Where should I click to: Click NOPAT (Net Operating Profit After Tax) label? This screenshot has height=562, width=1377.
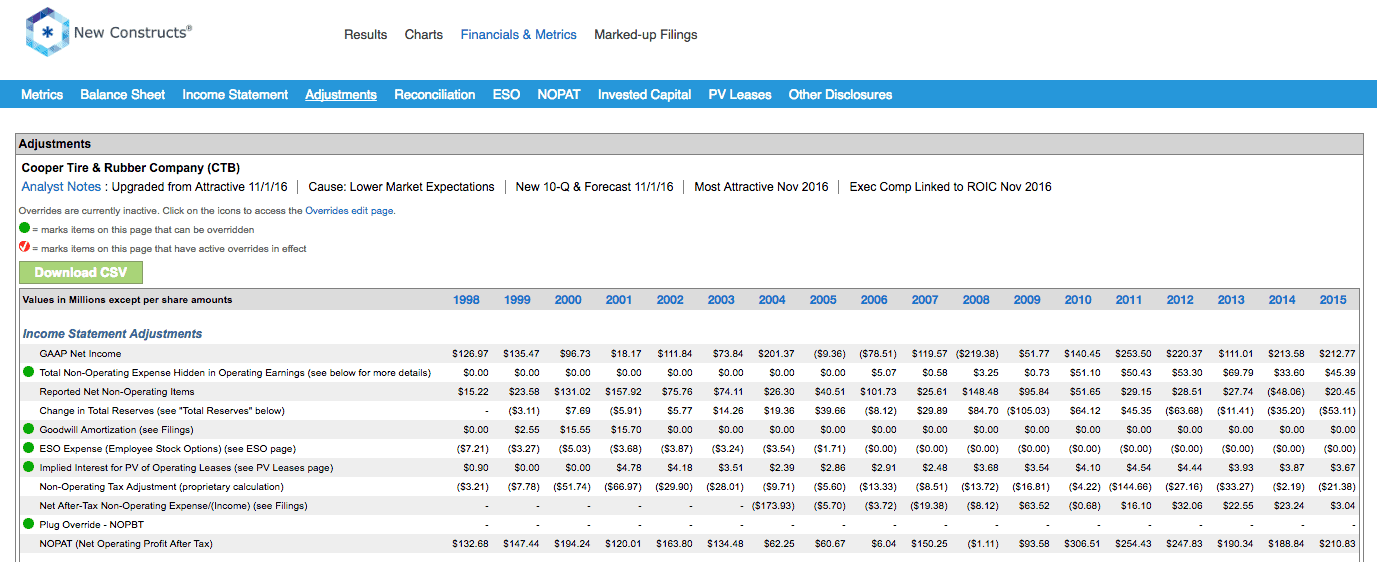tap(126, 544)
